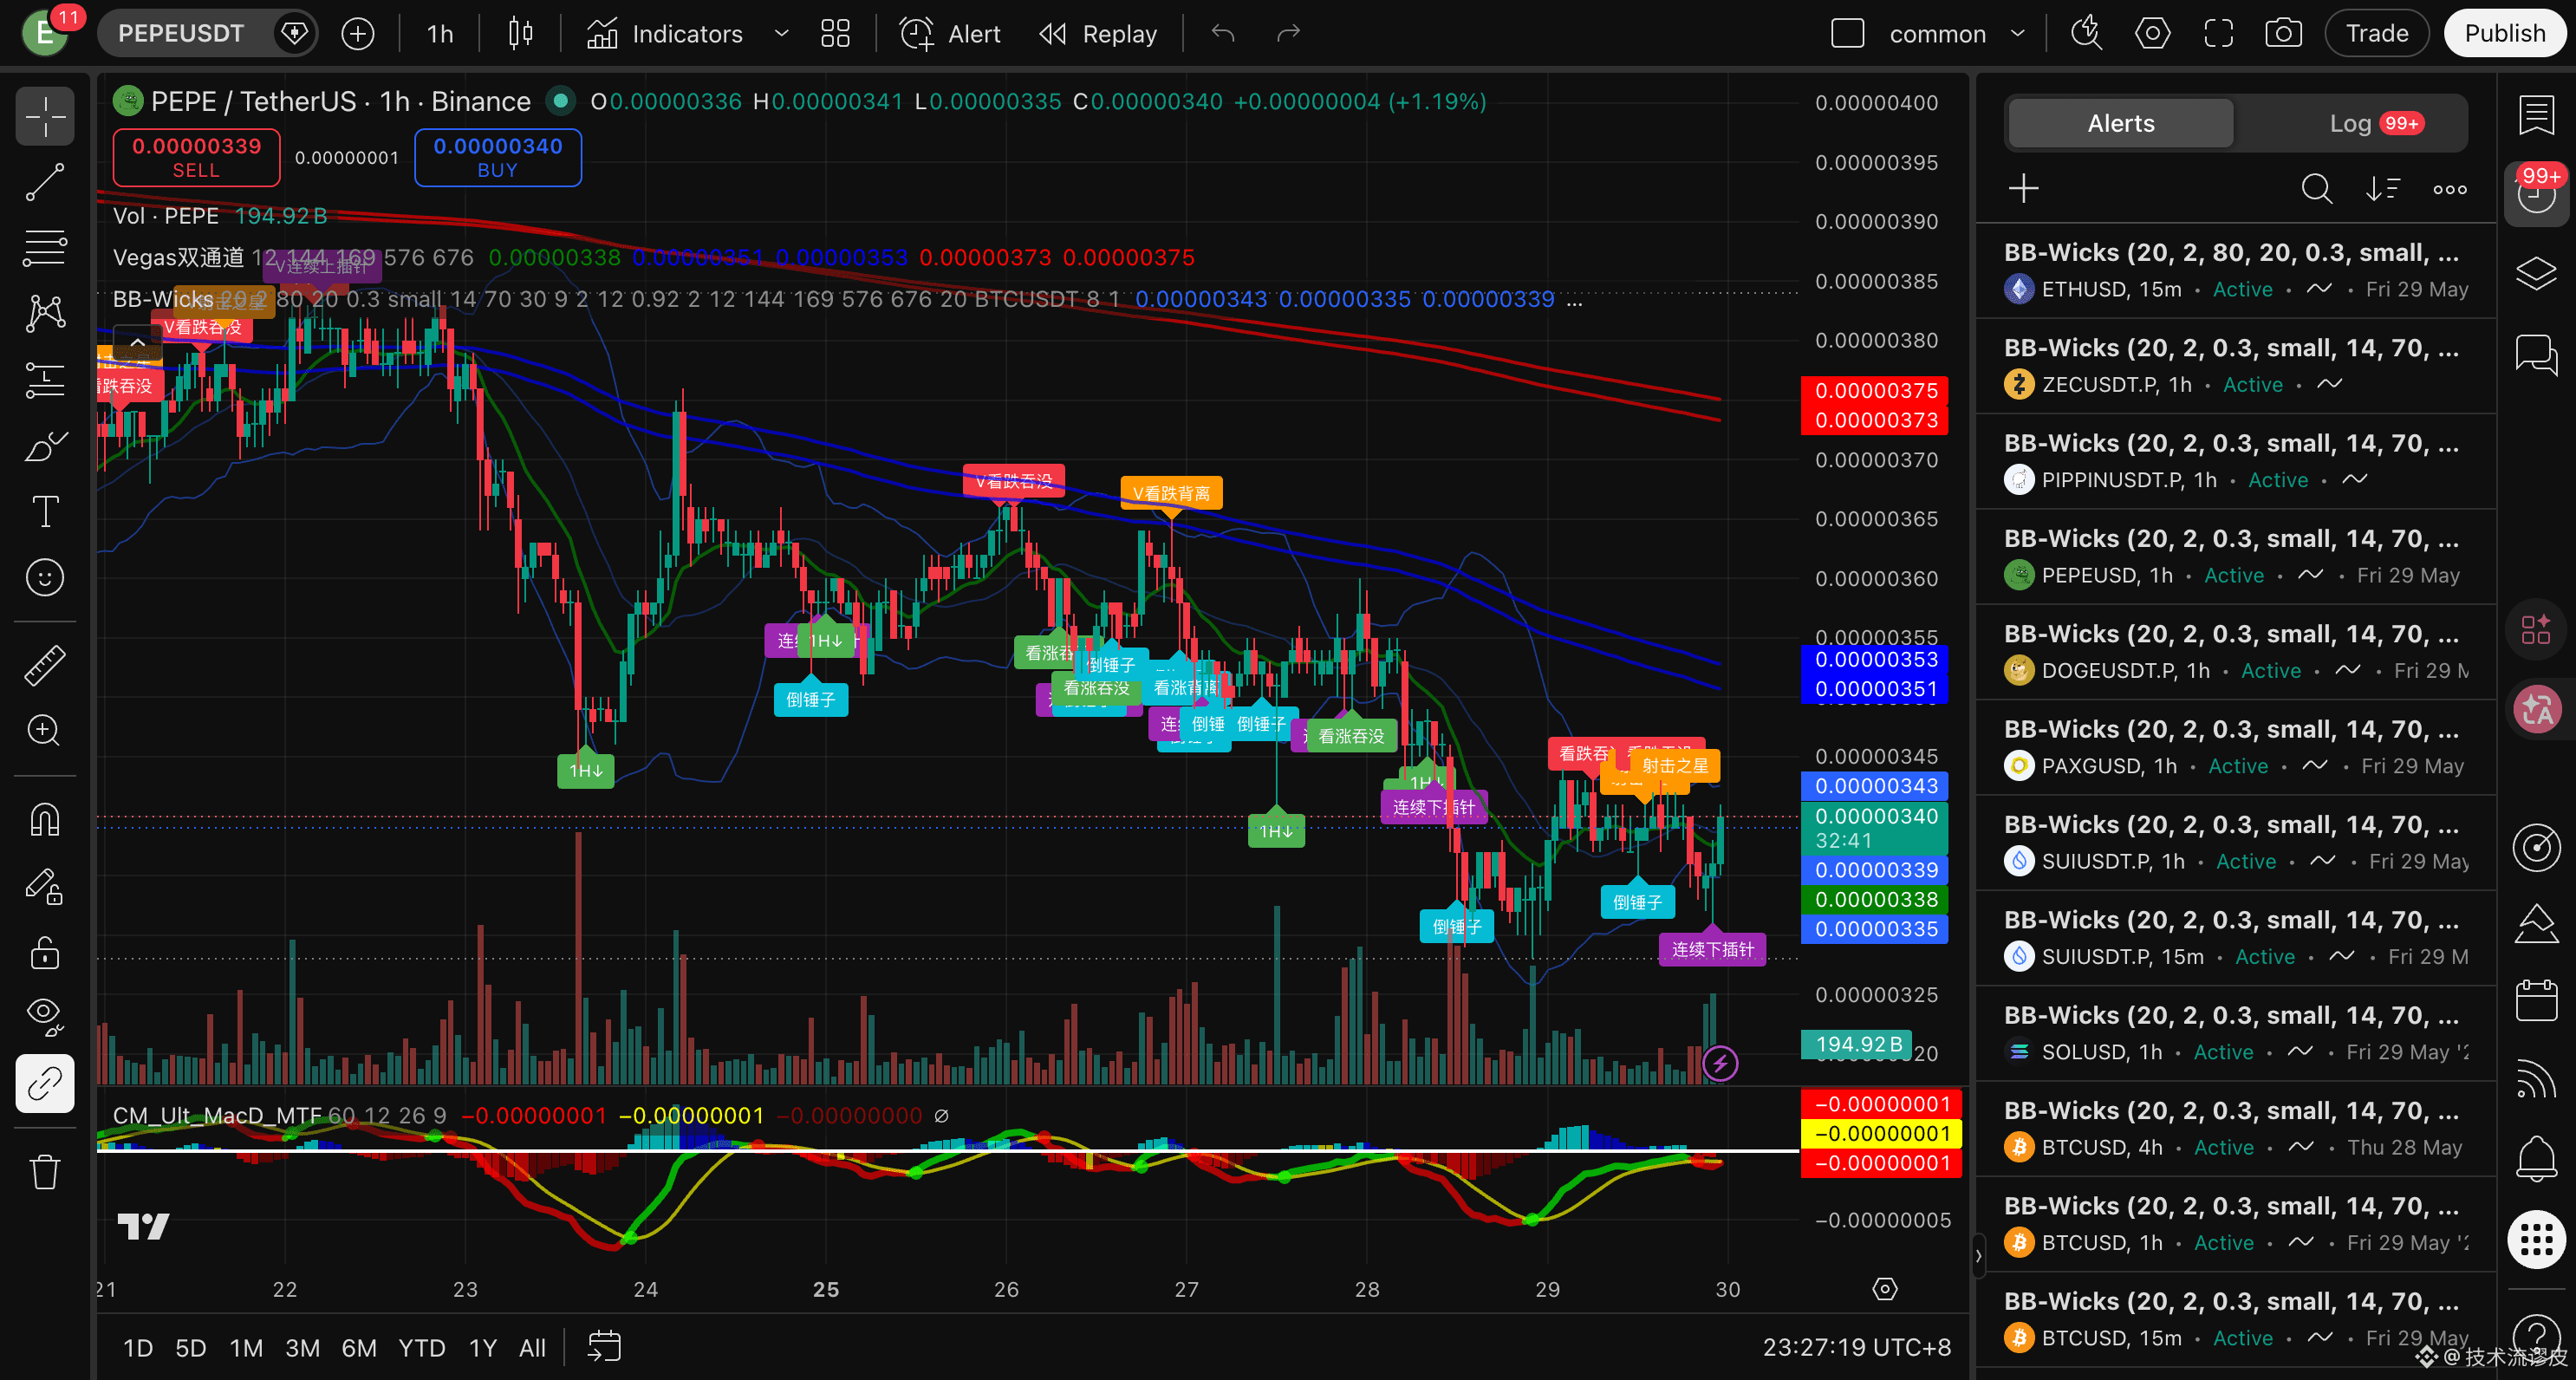
Task: Select the text annotation tool
Action: tap(45, 512)
